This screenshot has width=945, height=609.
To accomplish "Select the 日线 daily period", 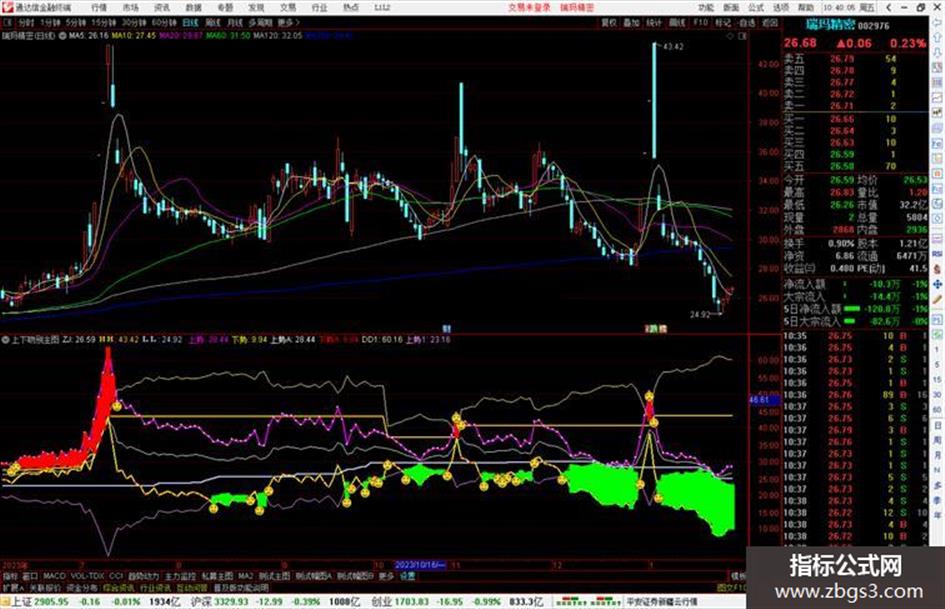I will [x=190, y=23].
